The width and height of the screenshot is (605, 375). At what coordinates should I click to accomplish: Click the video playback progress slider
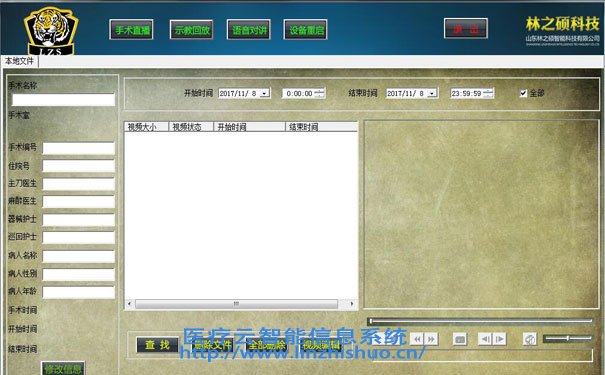[480, 321]
